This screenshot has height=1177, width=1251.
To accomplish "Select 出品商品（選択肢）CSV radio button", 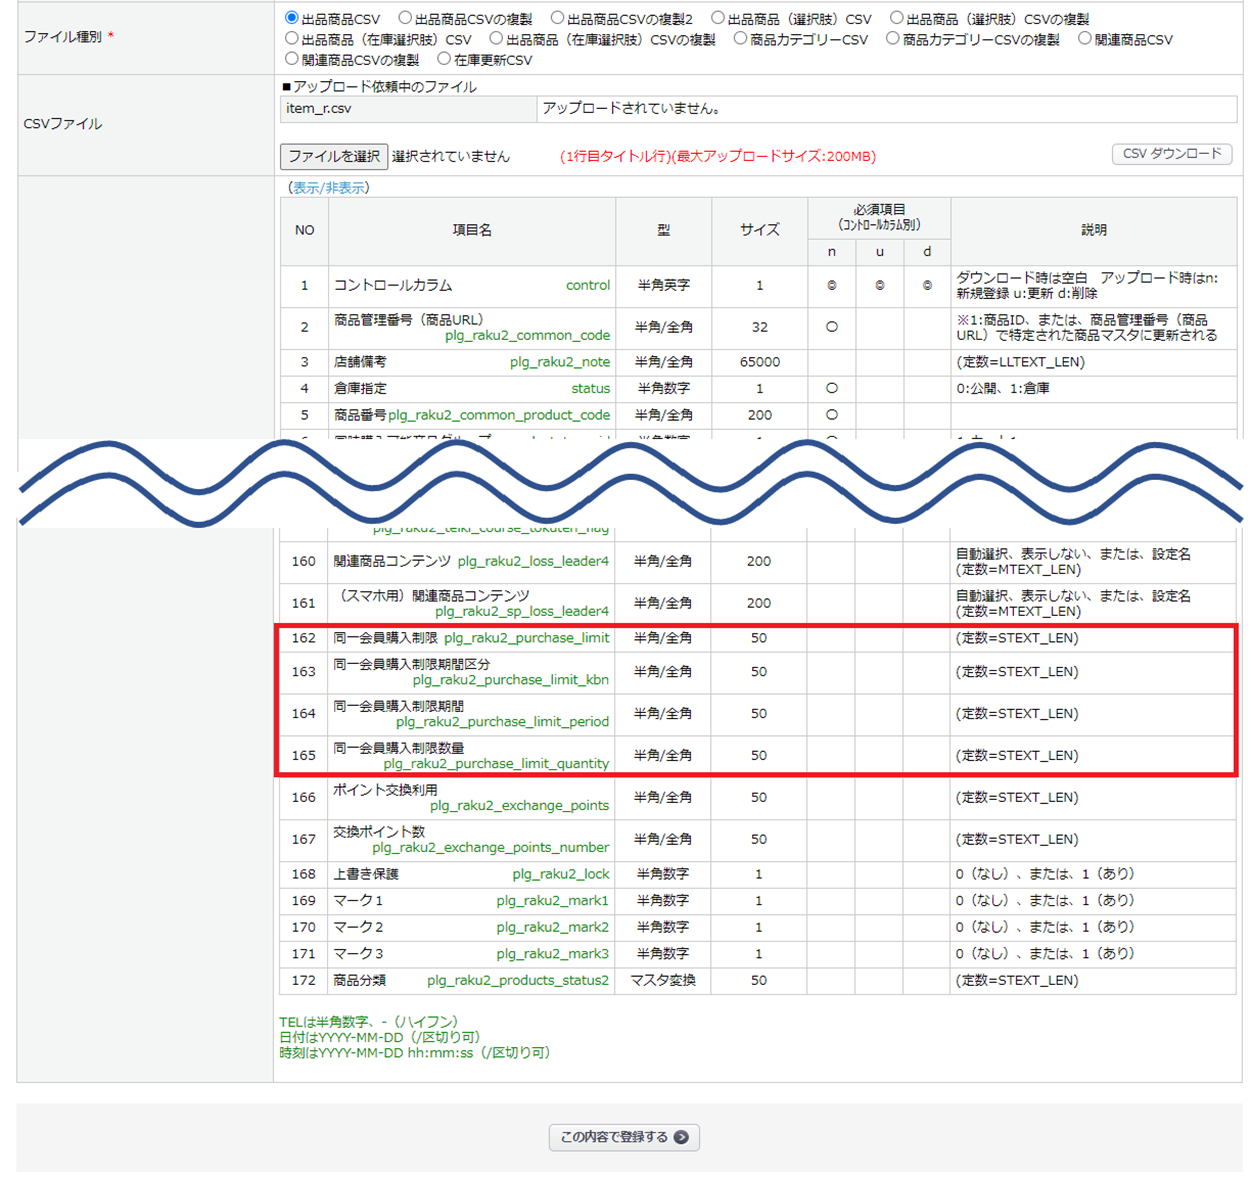I will (x=718, y=18).
